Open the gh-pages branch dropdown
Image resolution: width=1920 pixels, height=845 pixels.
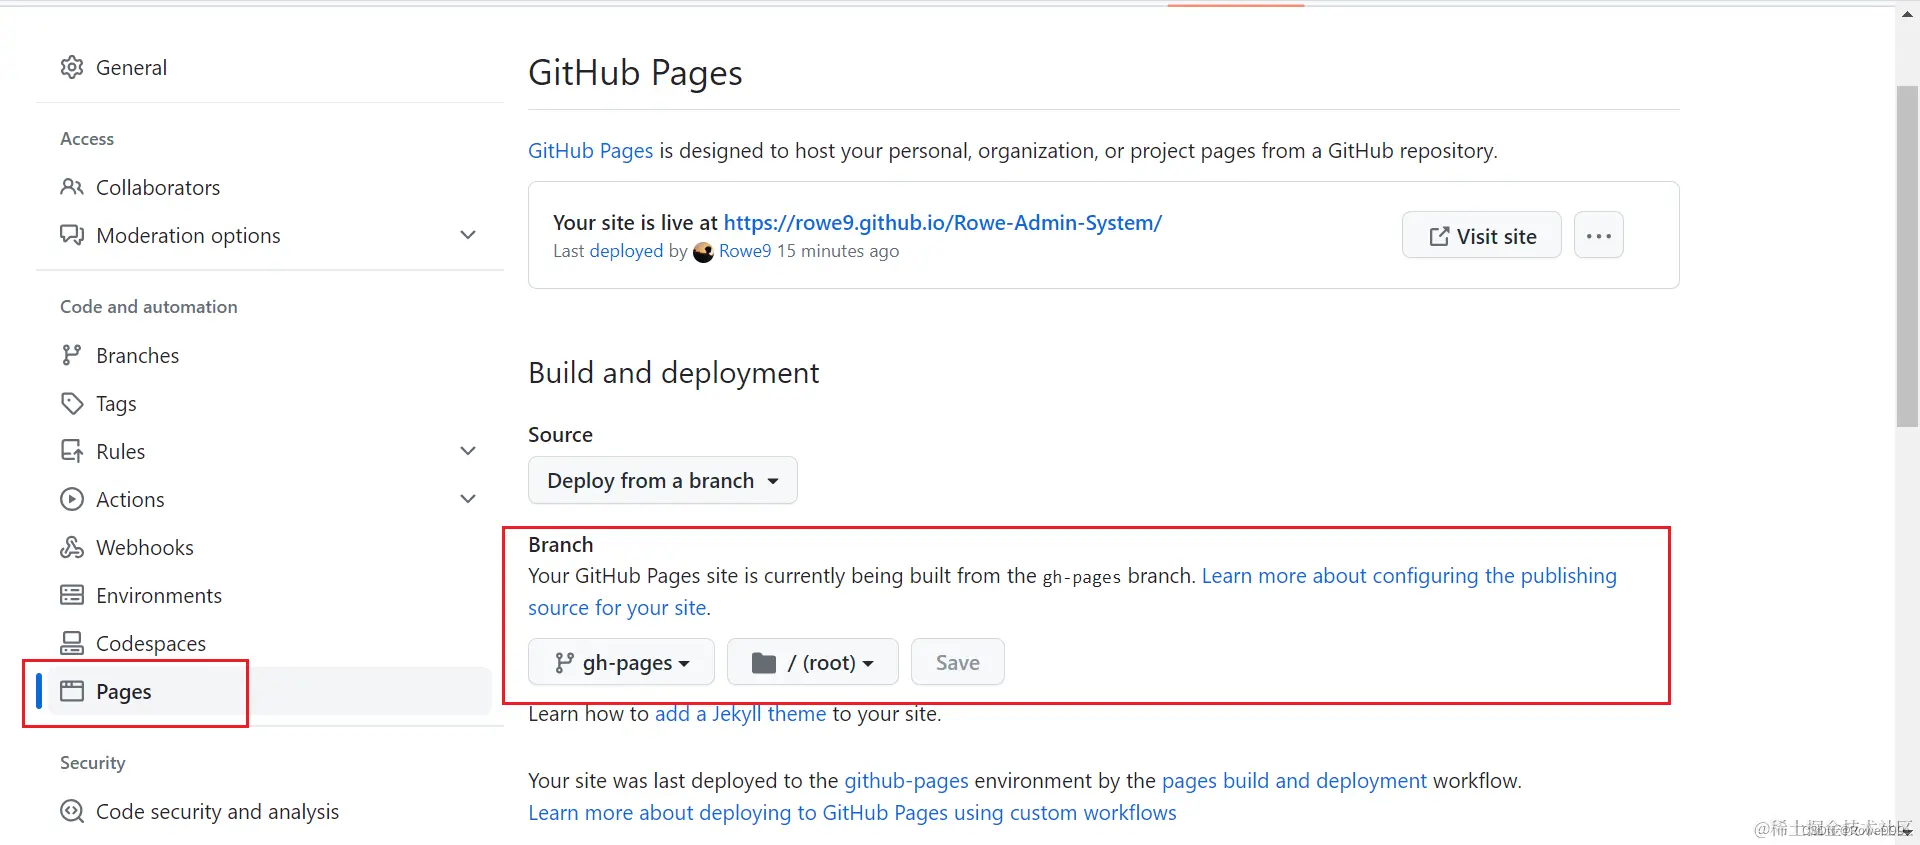621,662
